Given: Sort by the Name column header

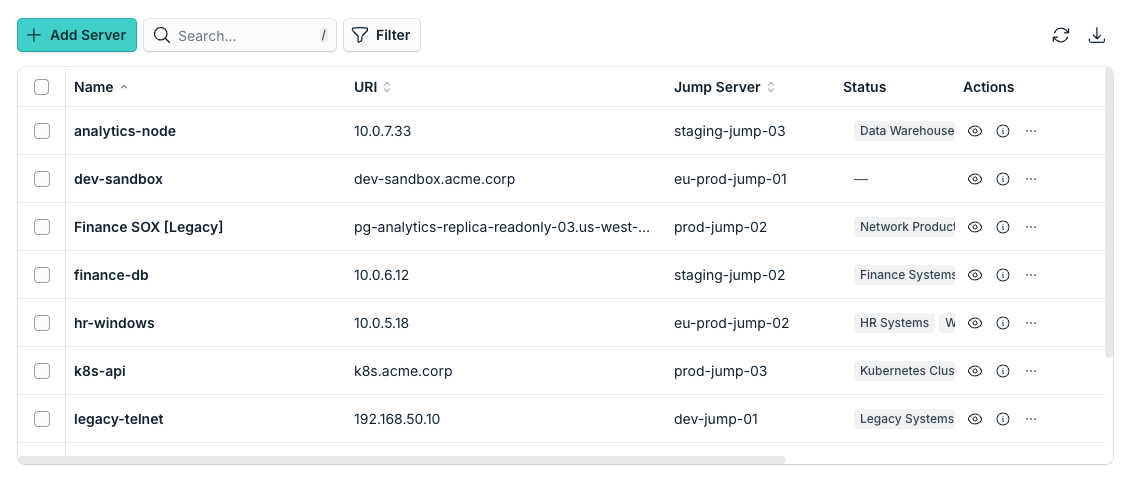Looking at the screenshot, I should click(x=101, y=87).
